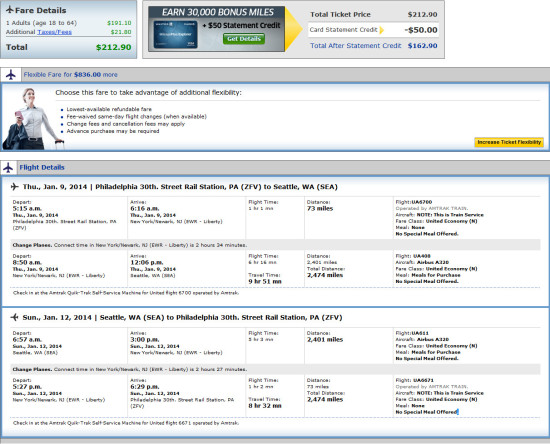550x444 pixels.
Task: Click Total After Statement Credit $162.90
Action: 422,46
